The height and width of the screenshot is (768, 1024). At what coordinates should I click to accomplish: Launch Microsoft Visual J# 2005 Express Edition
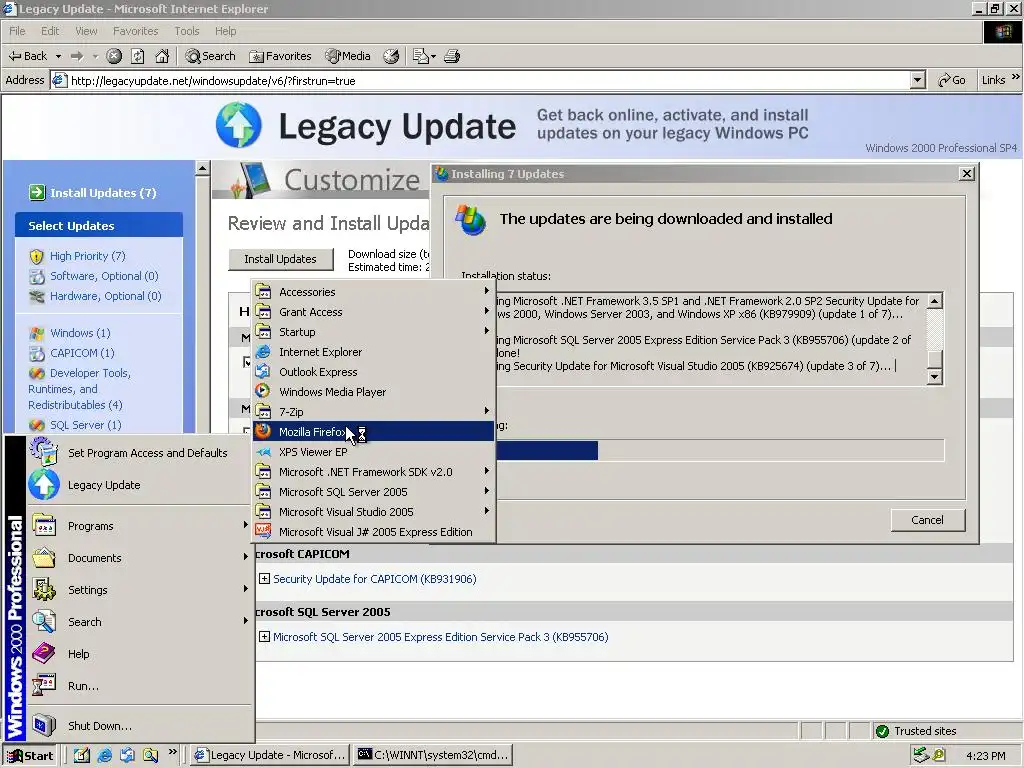point(374,532)
